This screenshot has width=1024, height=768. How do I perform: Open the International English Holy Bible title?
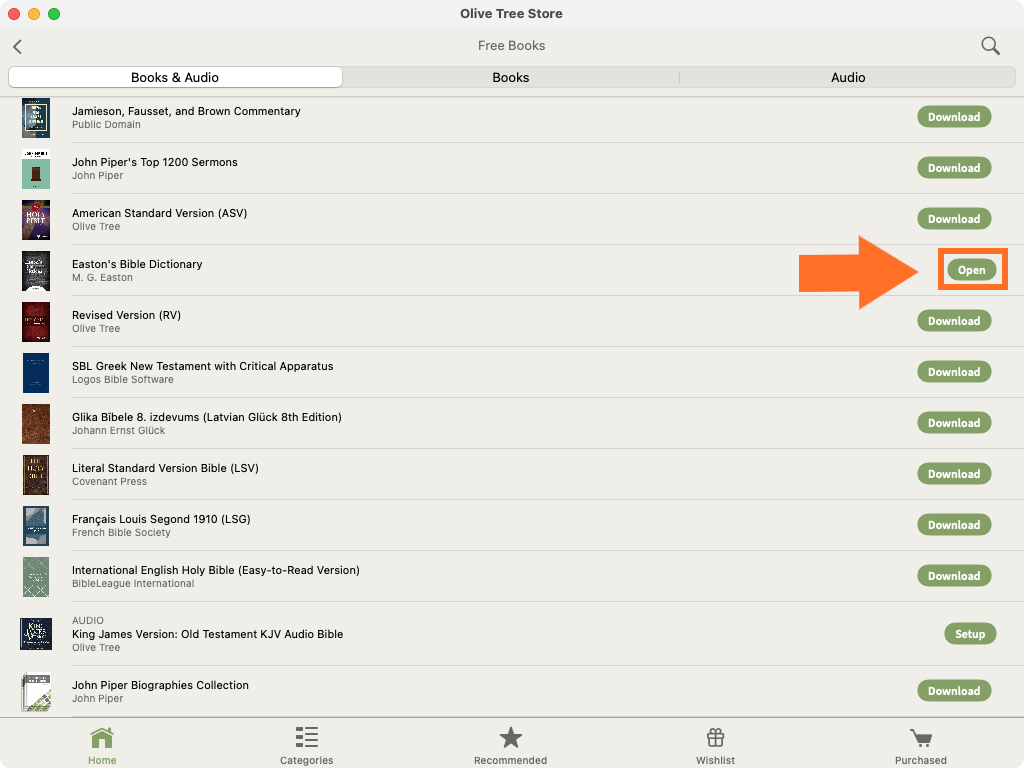click(216, 569)
